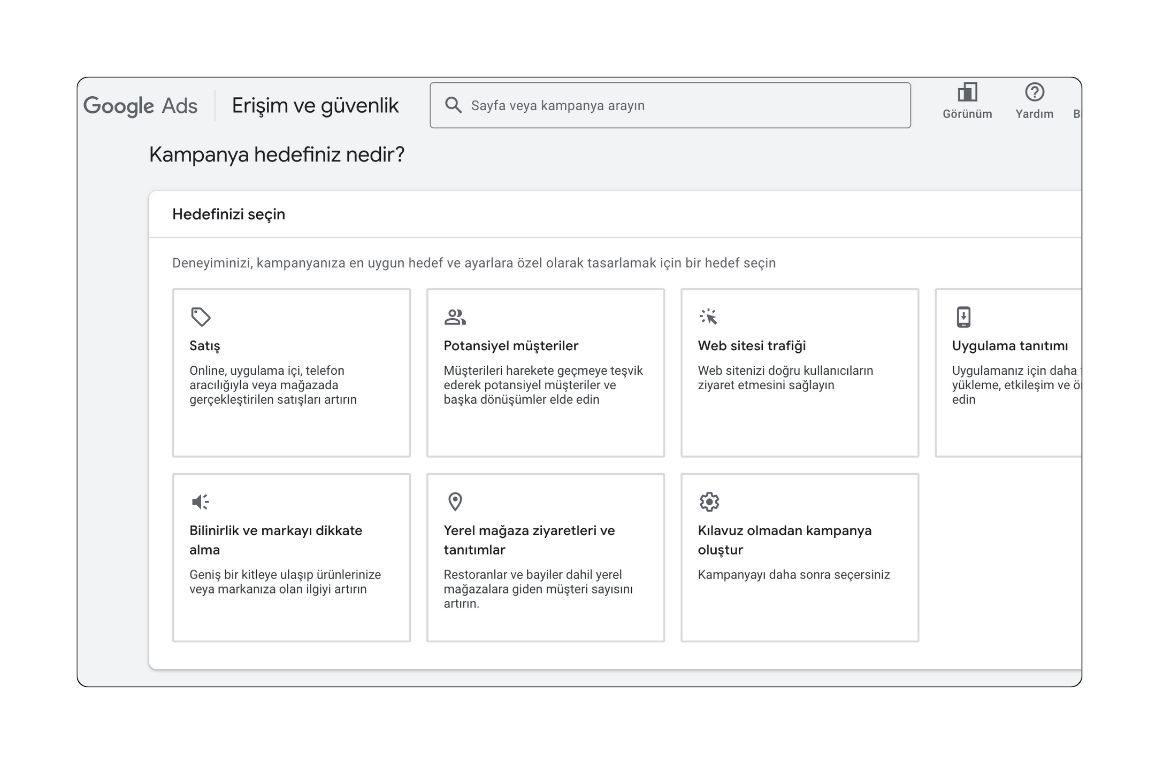Viewport: 1159px width, 764px height.
Task: Click the Google Ads logo
Action: [140, 105]
